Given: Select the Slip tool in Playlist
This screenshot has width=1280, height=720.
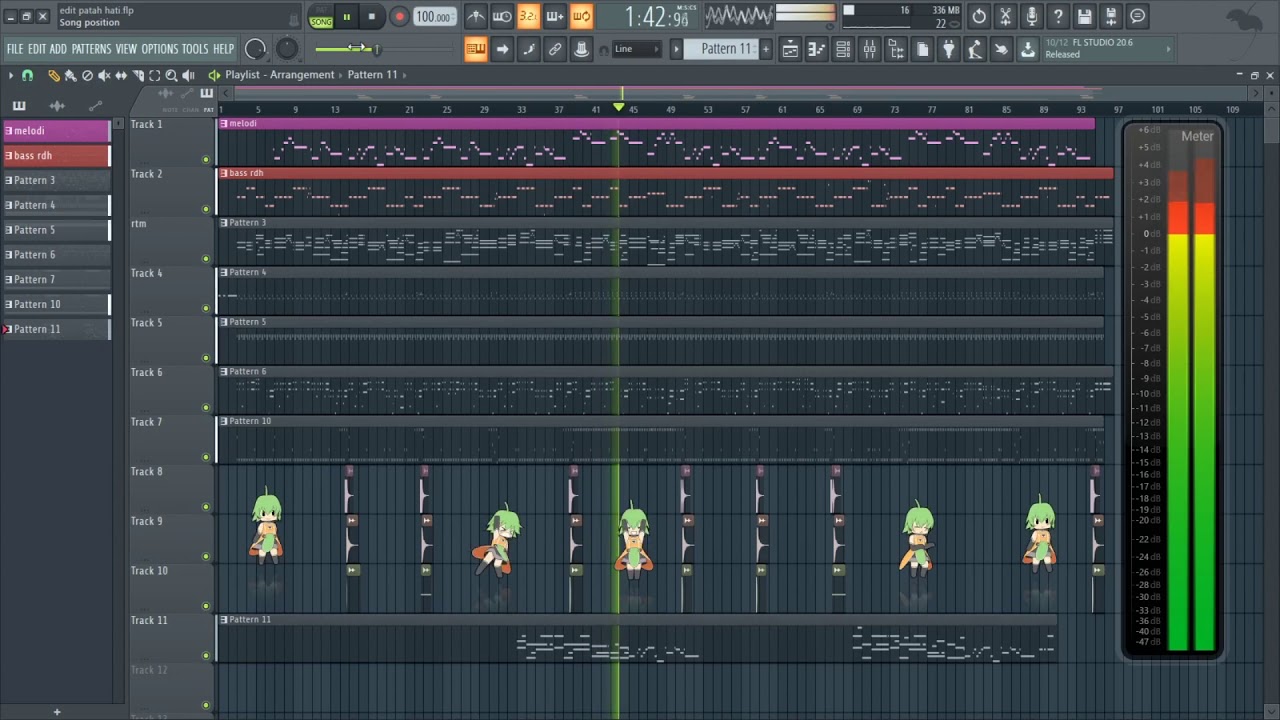Looking at the screenshot, I should pos(121,75).
